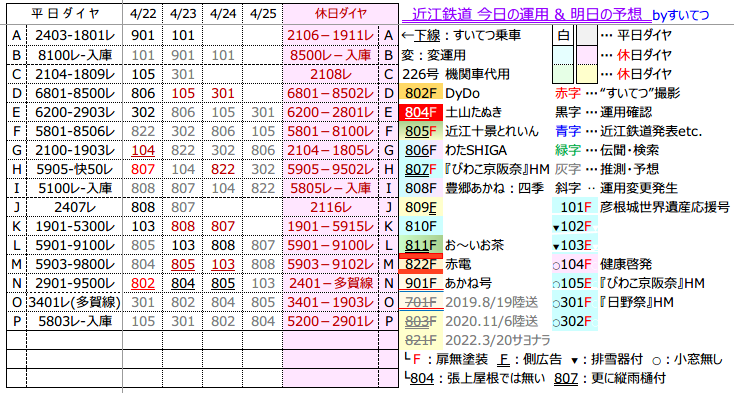Click the 6801-8502レ holiday service cell
Image resolution: width=734 pixels, height=393 pixels.
(330, 93)
